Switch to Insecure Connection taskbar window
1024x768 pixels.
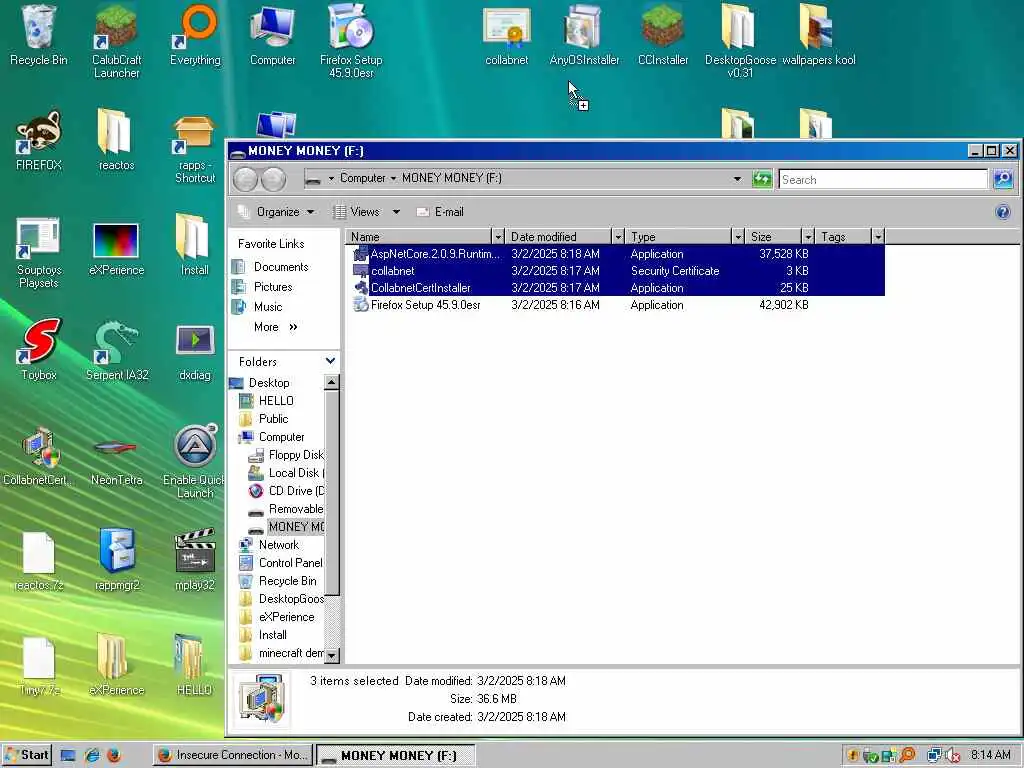click(232, 755)
